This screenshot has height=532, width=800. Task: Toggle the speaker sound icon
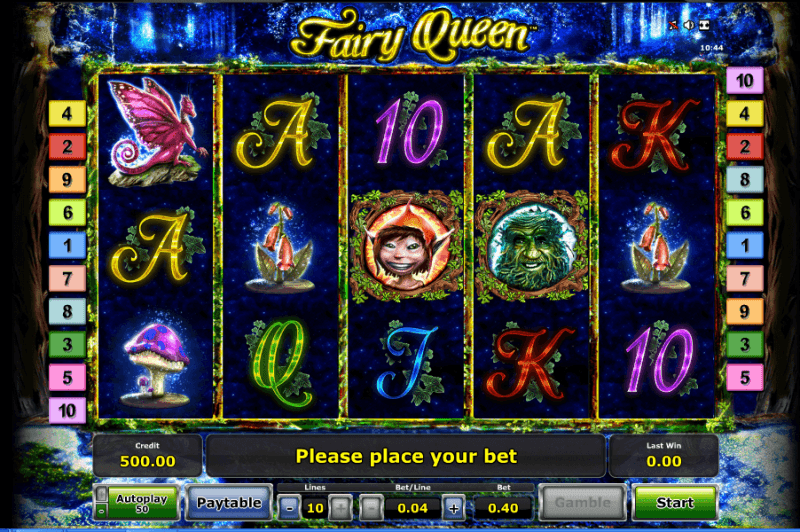(689, 25)
